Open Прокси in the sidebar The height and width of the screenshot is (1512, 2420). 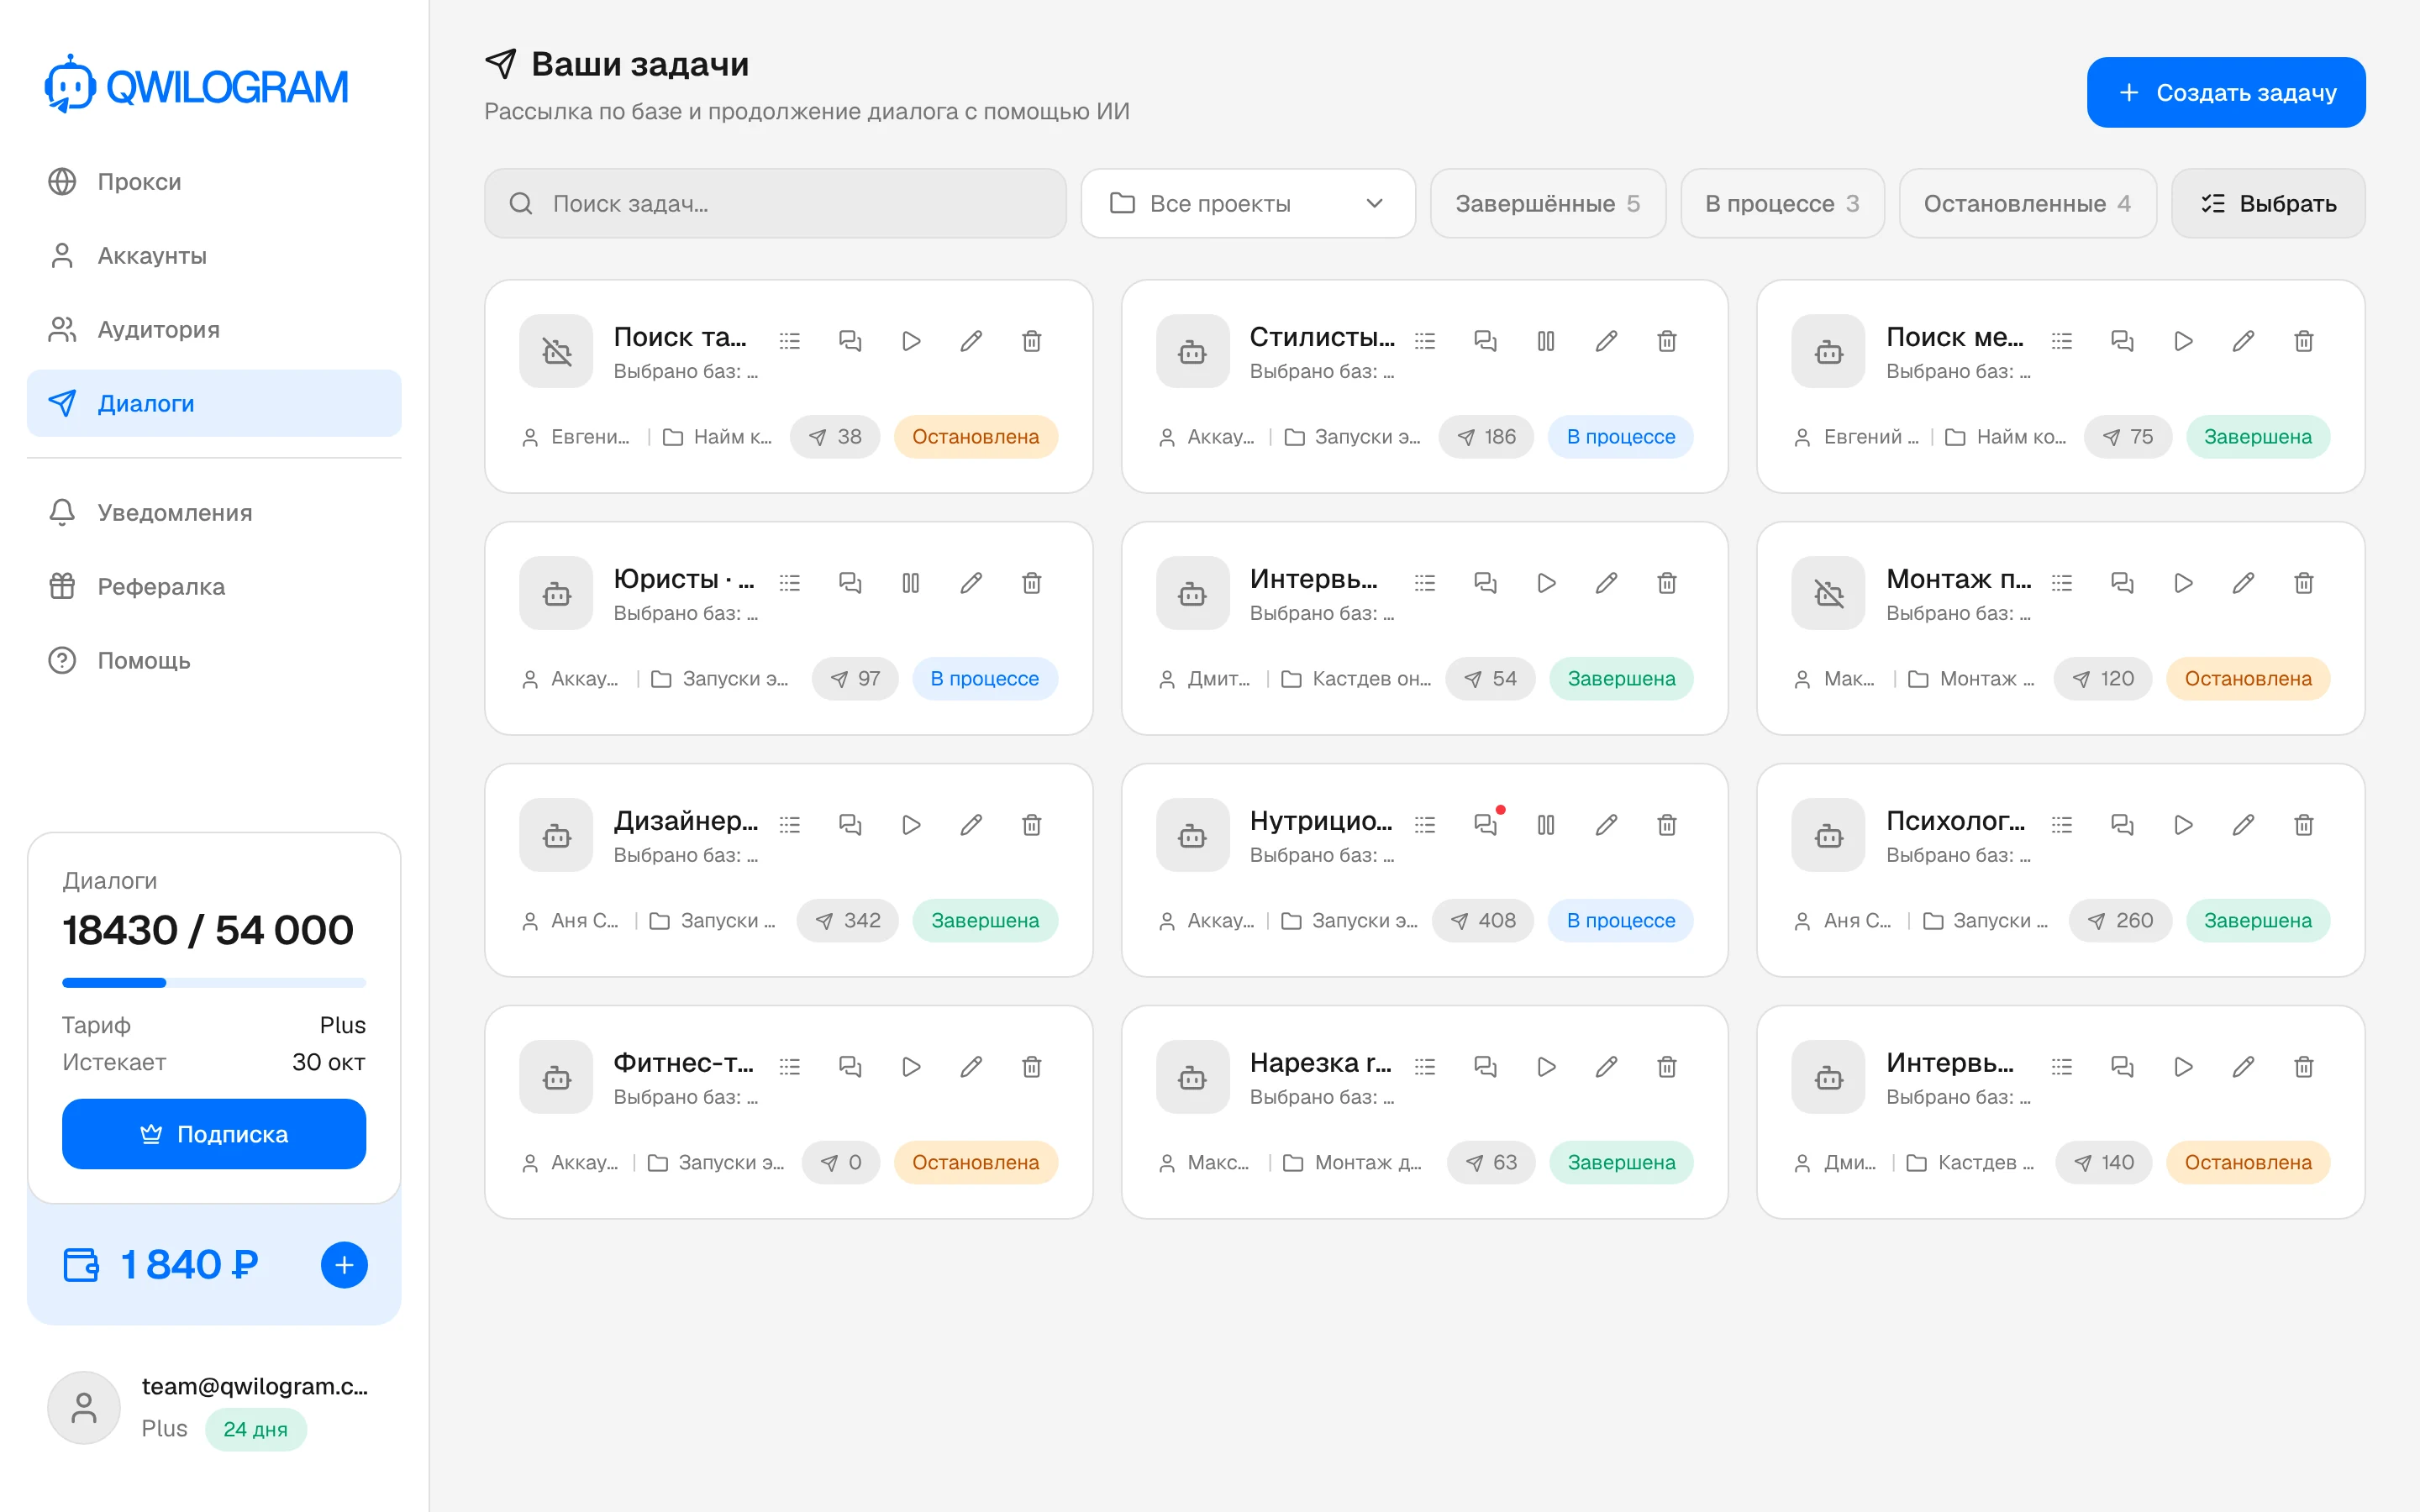click(x=214, y=182)
